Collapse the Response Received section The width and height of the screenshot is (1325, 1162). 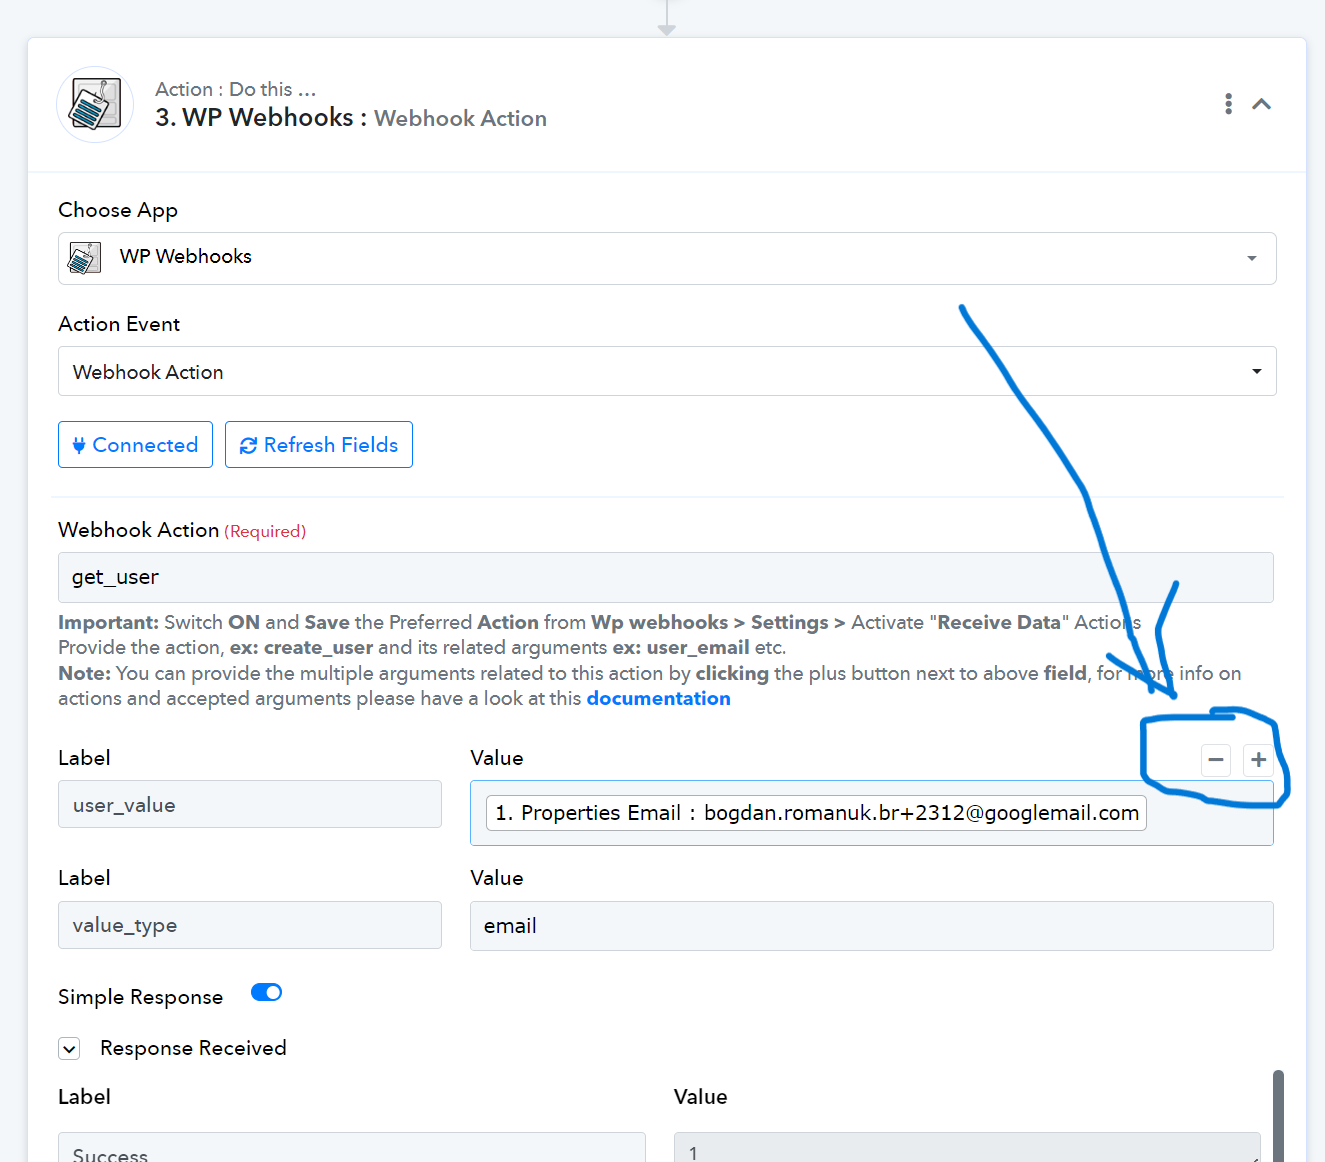[x=69, y=1048]
